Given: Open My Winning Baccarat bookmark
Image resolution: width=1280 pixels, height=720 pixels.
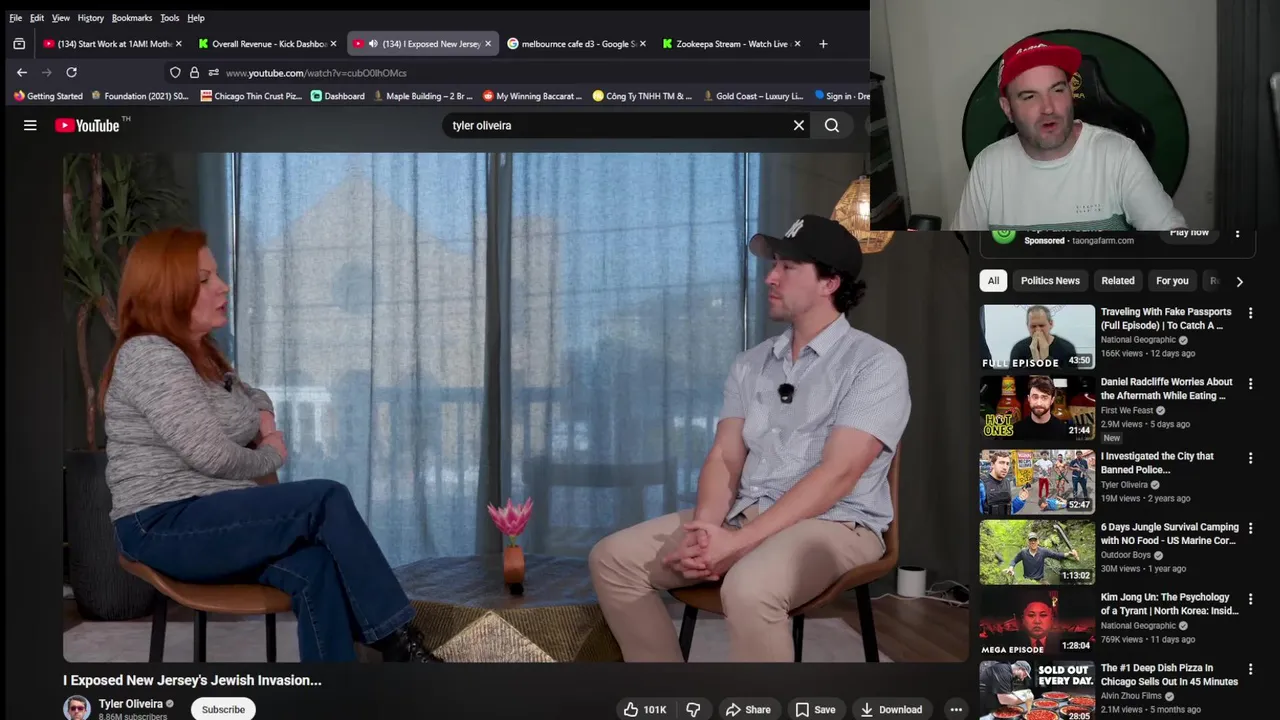Looking at the screenshot, I should click(x=532, y=96).
